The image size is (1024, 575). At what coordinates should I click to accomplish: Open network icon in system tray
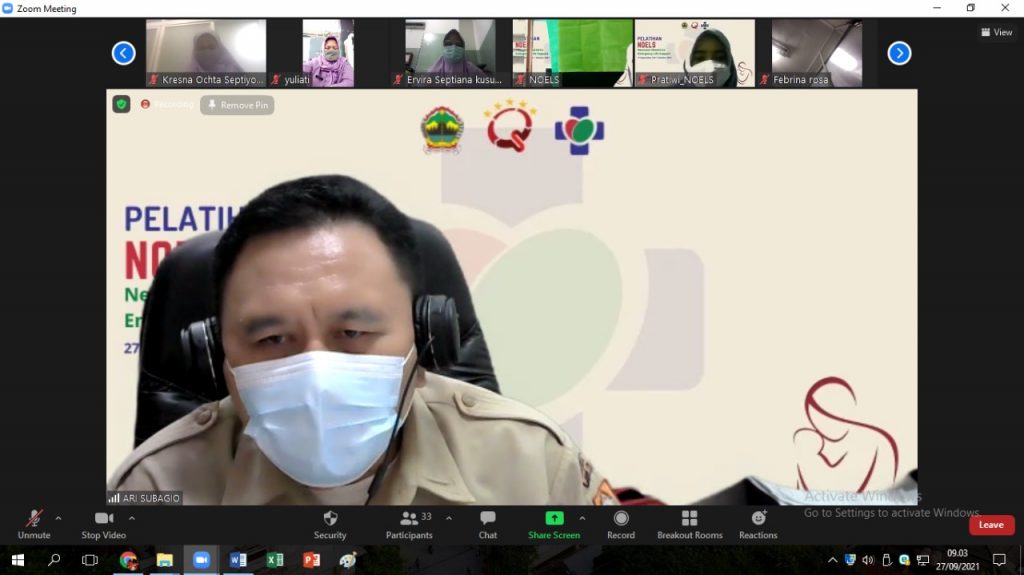[923, 560]
